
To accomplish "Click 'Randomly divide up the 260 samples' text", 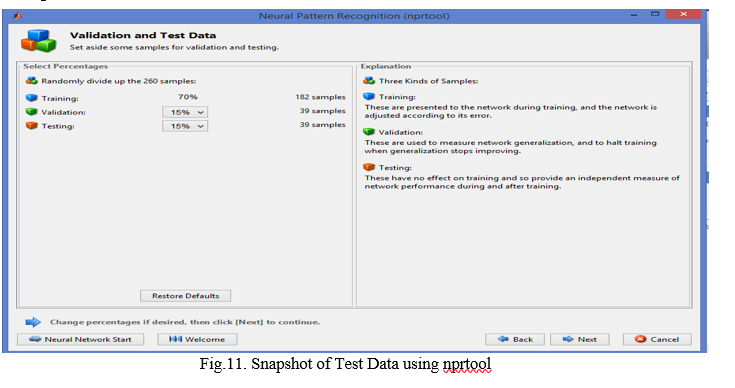I will pyautogui.click(x=119, y=81).
